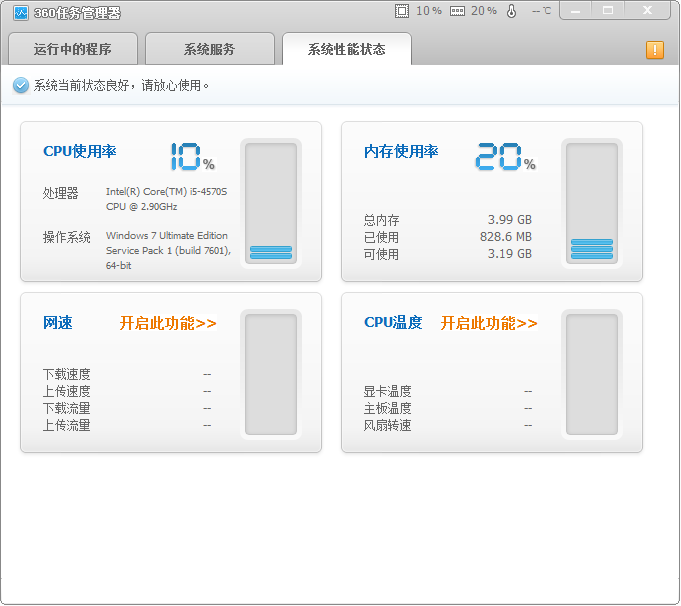The width and height of the screenshot is (681, 606).
Task: Click the memory module icon in title bar
Action: [x=457, y=11]
